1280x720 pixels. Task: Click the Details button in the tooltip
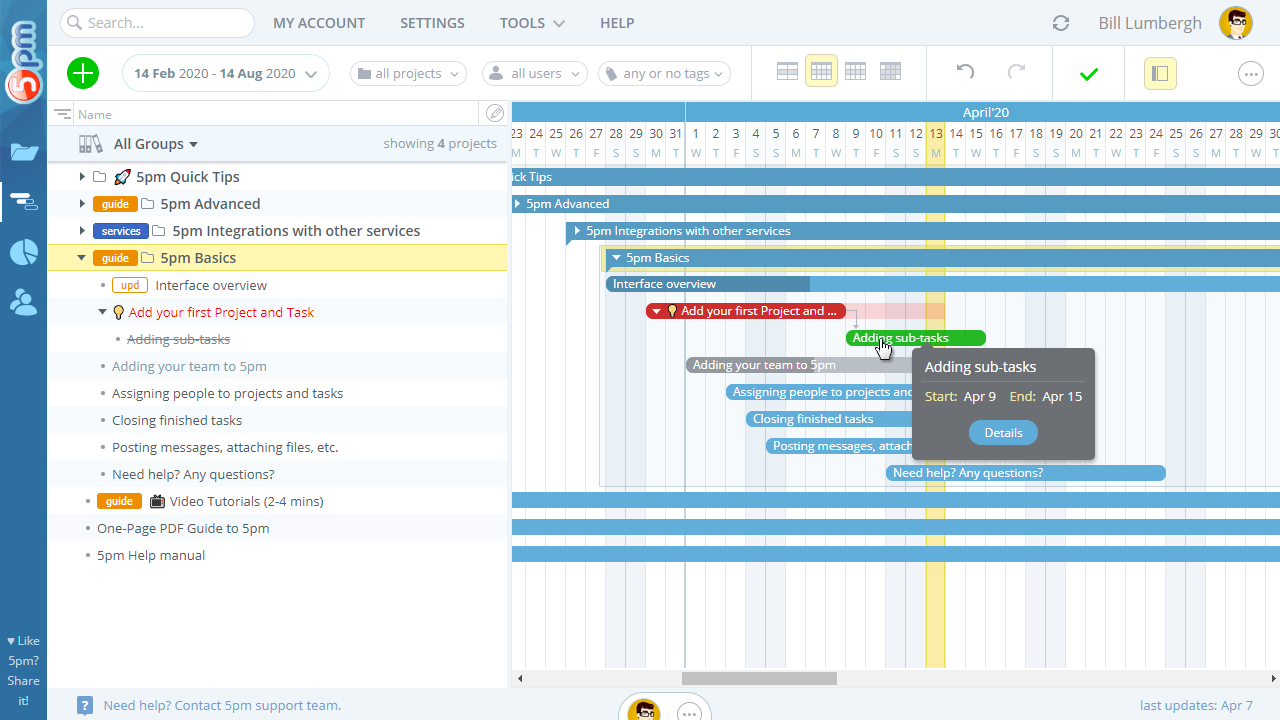pyautogui.click(x=1003, y=432)
